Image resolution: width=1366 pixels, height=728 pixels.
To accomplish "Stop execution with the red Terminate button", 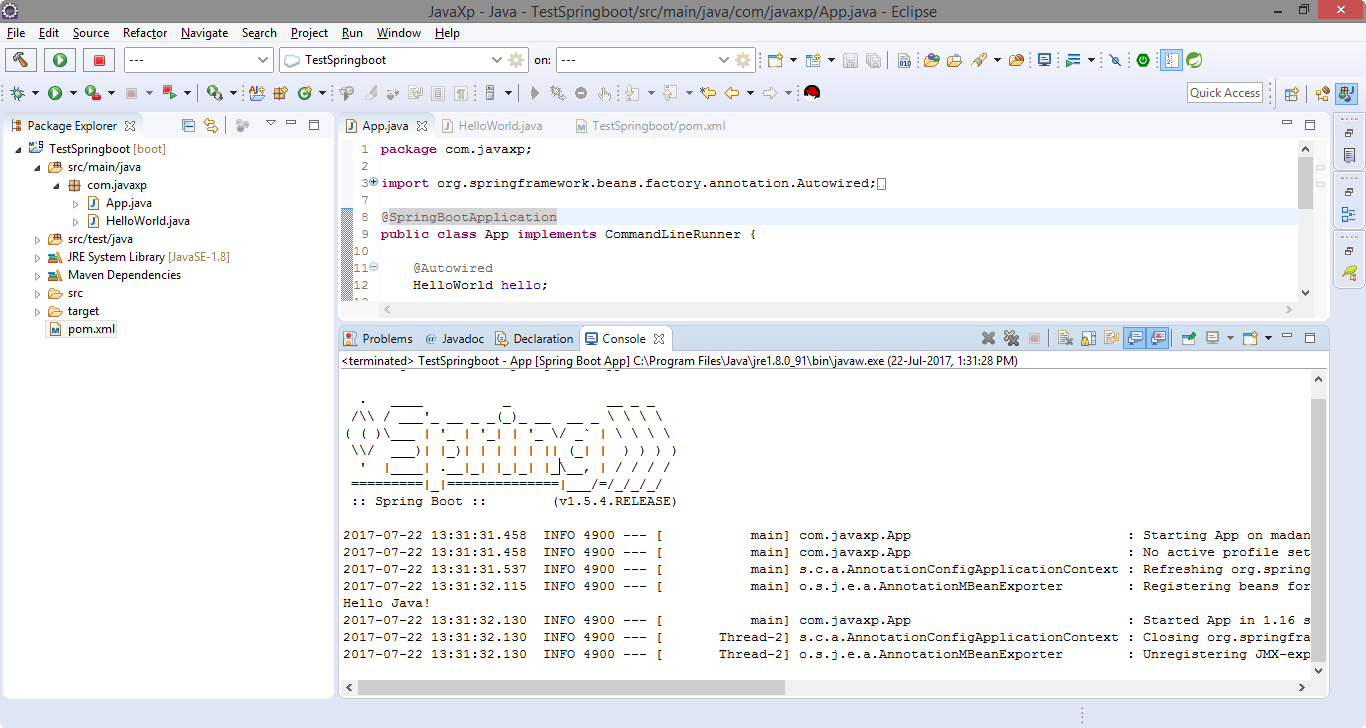I will click(99, 59).
